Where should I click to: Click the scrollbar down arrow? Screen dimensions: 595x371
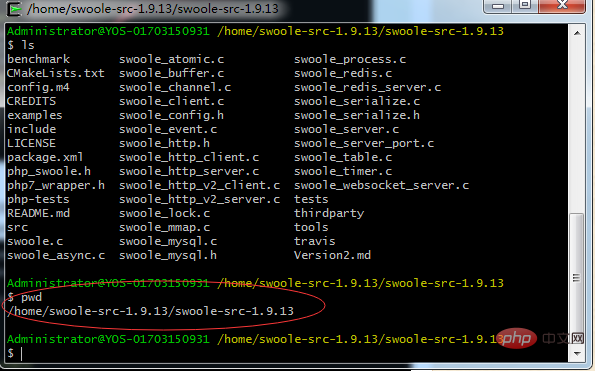click(x=577, y=354)
